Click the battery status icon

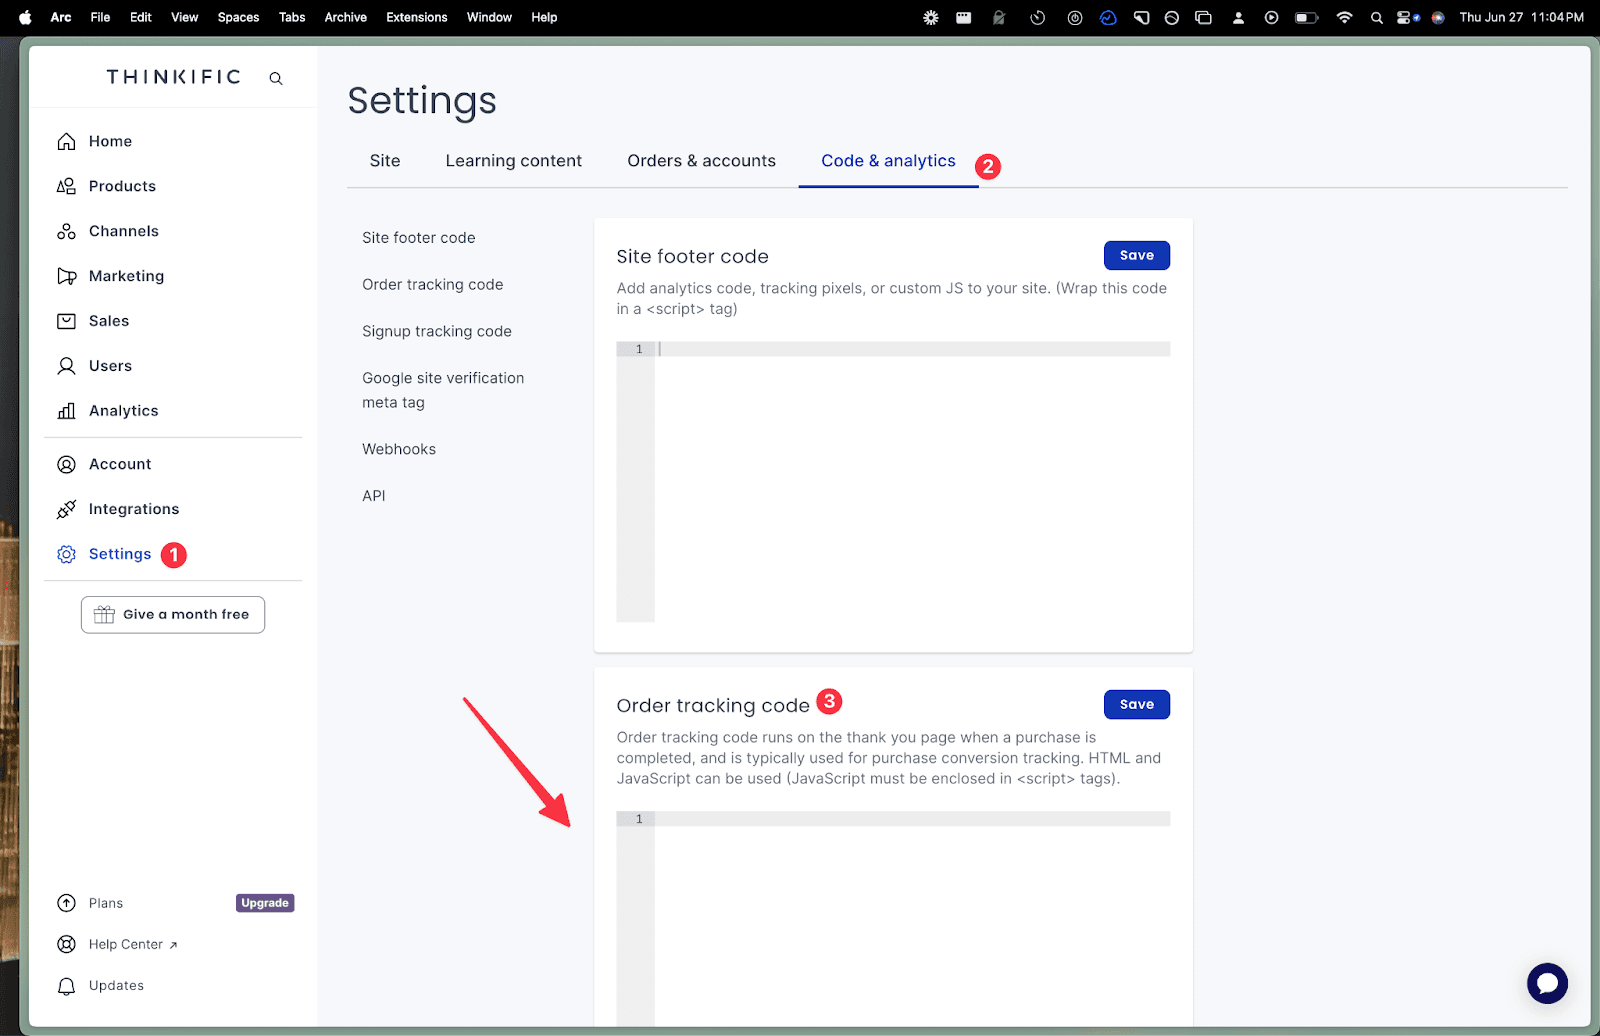tap(1306, 17)
